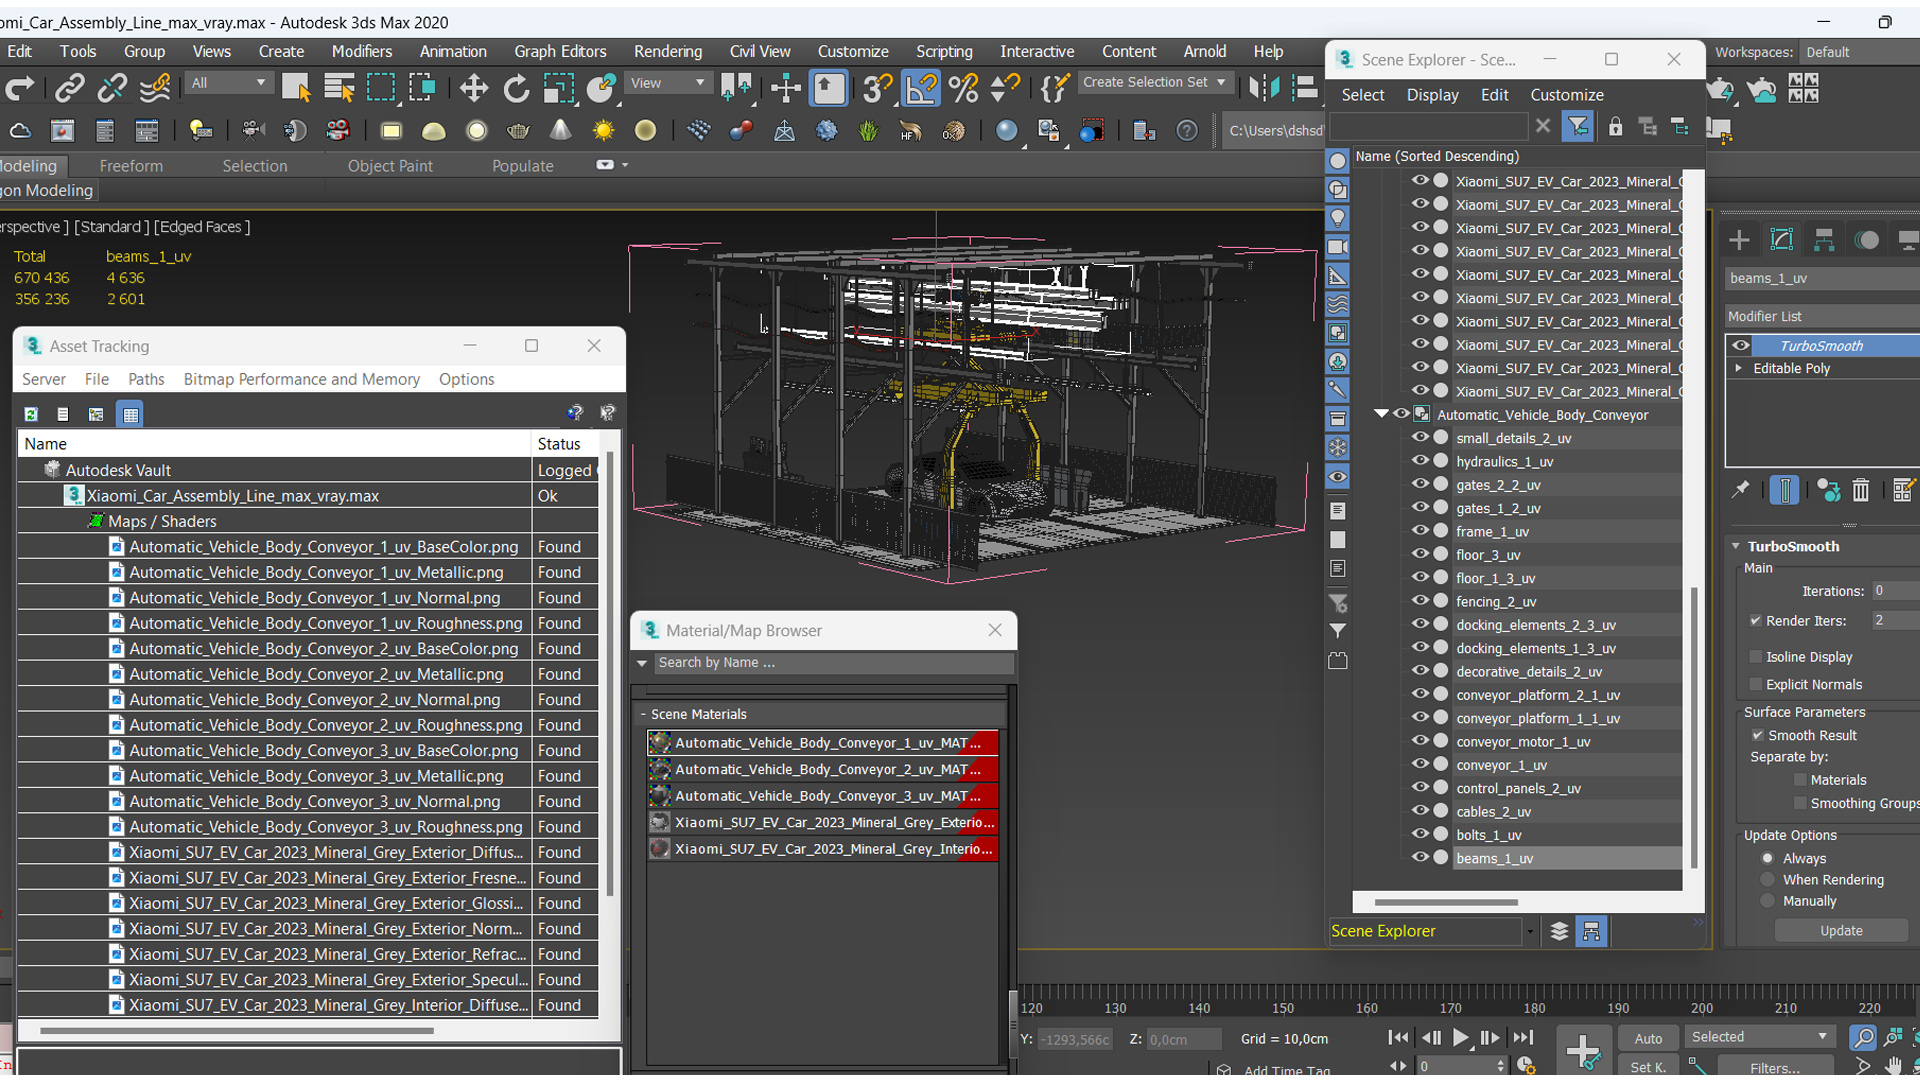This screenshot has width=1920, height=1080.
Task: Click the Align tool icon
Action: coord(1305,89)
